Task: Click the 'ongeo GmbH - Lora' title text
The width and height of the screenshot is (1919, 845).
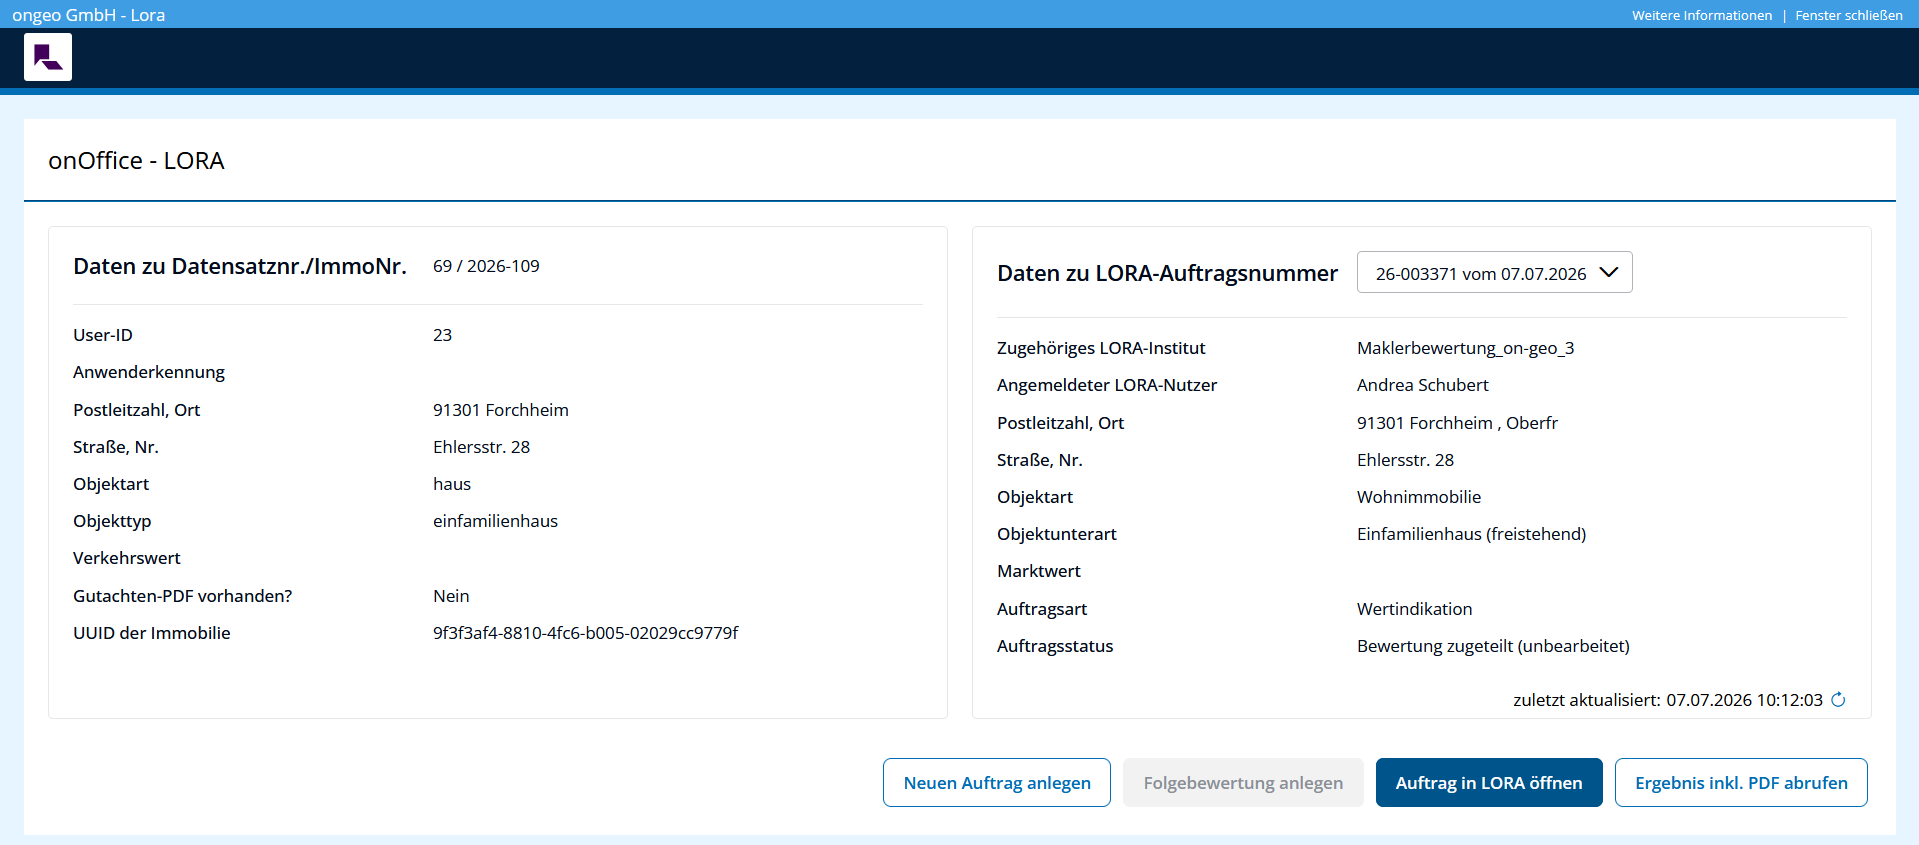Action: (89, 15)
